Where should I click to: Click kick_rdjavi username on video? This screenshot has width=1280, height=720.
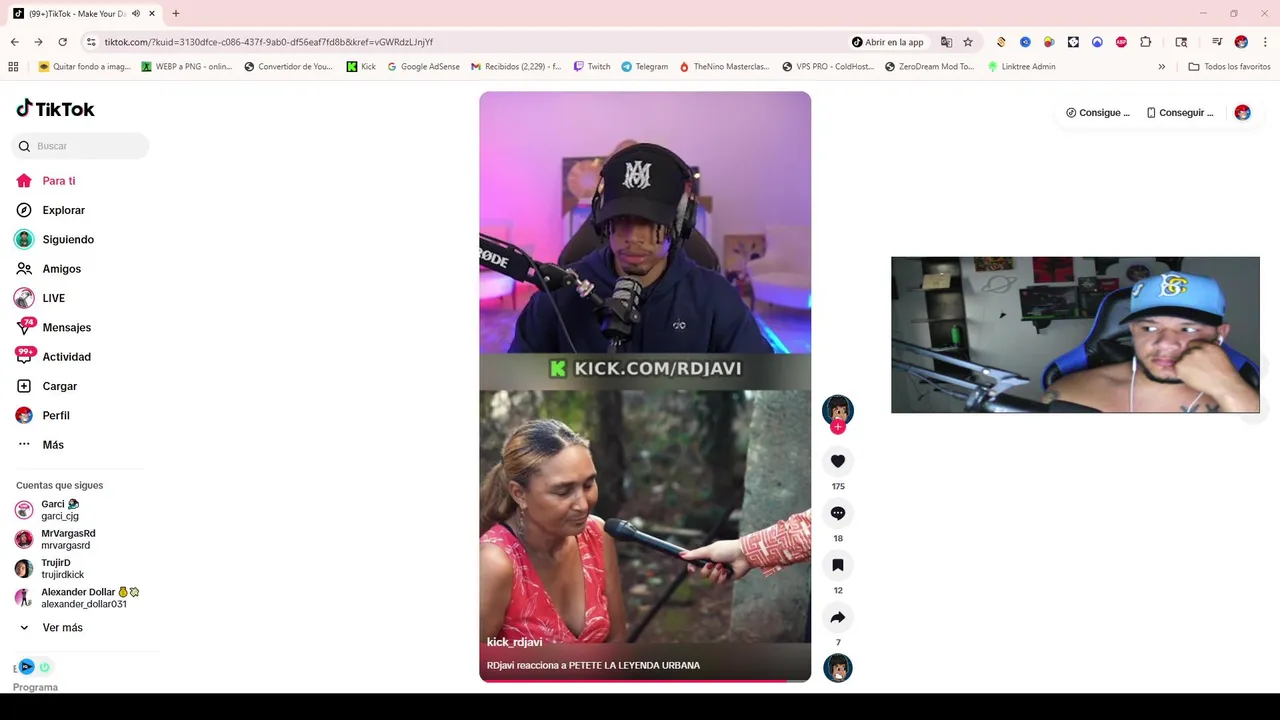pos(514,642)
